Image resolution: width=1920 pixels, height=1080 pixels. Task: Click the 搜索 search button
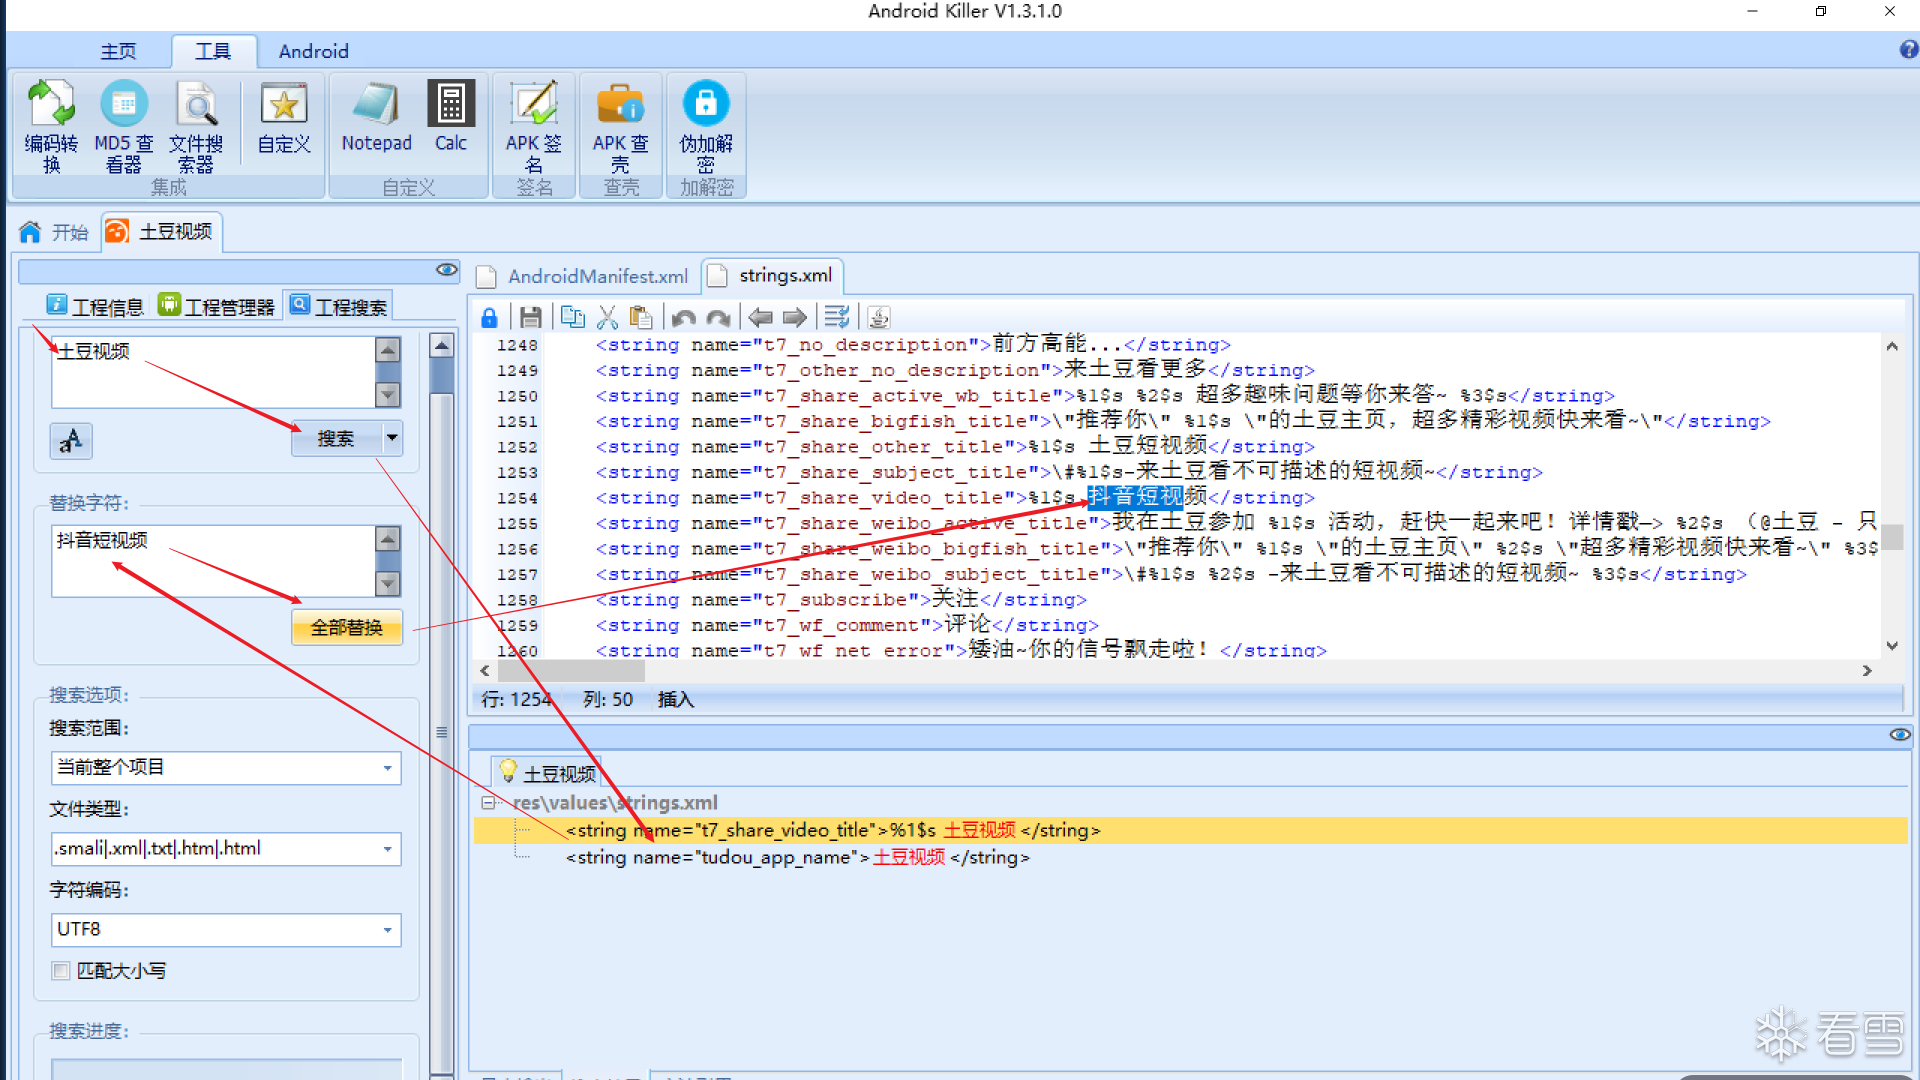click(336, 439)
